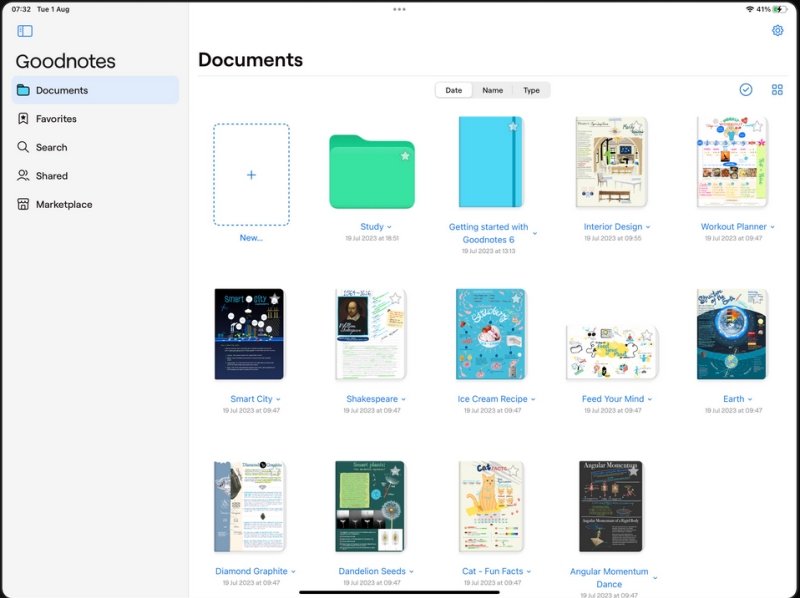Image resolution: width=800 pixels, height=598 pixels.
Task: Open Interior Design options chevron
Action: pyautogui.click(x=648, y=227)
